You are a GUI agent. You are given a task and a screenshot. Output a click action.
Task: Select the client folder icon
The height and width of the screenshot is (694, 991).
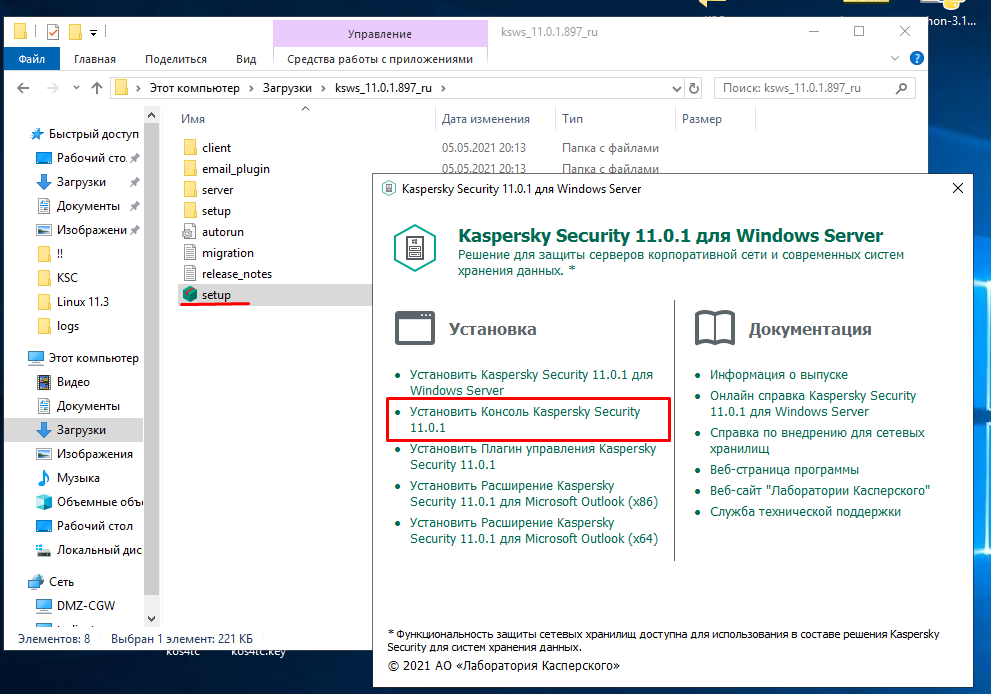[190, 148]
